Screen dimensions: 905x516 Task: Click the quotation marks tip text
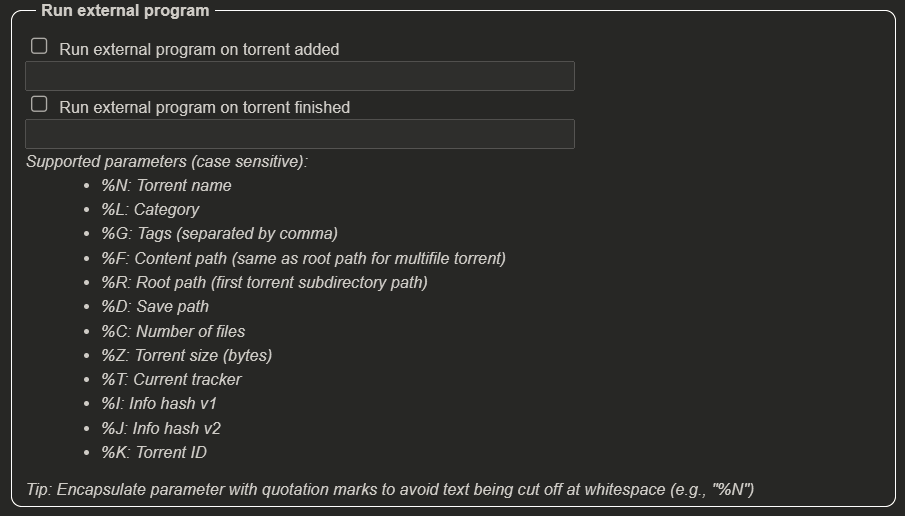click(390, 489)
